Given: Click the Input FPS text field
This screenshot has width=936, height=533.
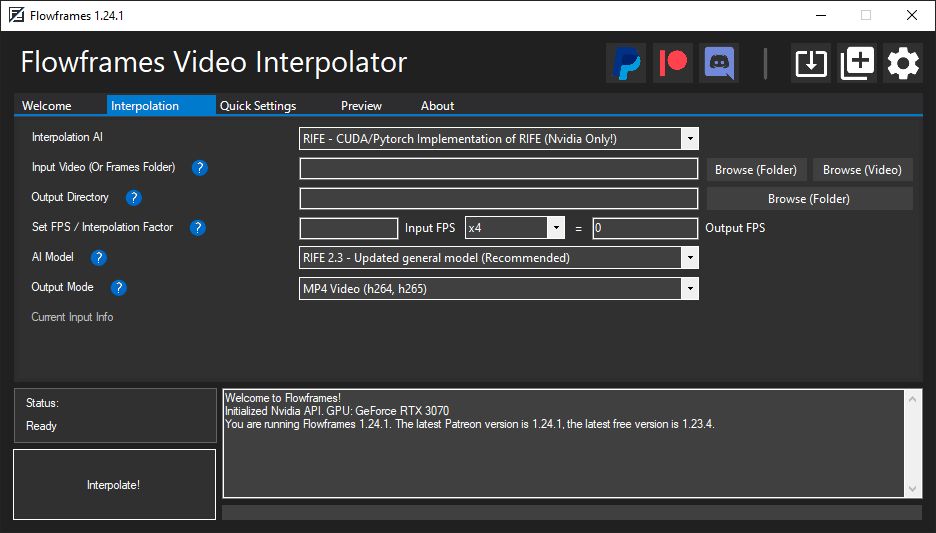Looking at the screenshot, I should click(x=348, y=228).
